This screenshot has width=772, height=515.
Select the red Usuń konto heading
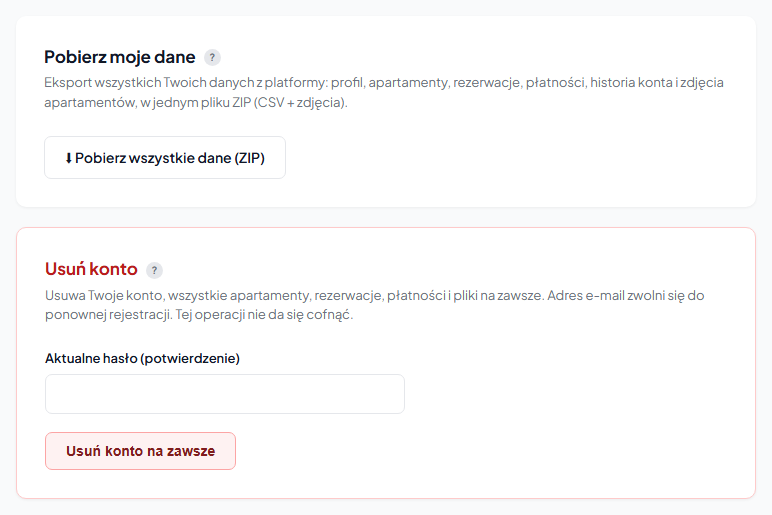[91, 269]
